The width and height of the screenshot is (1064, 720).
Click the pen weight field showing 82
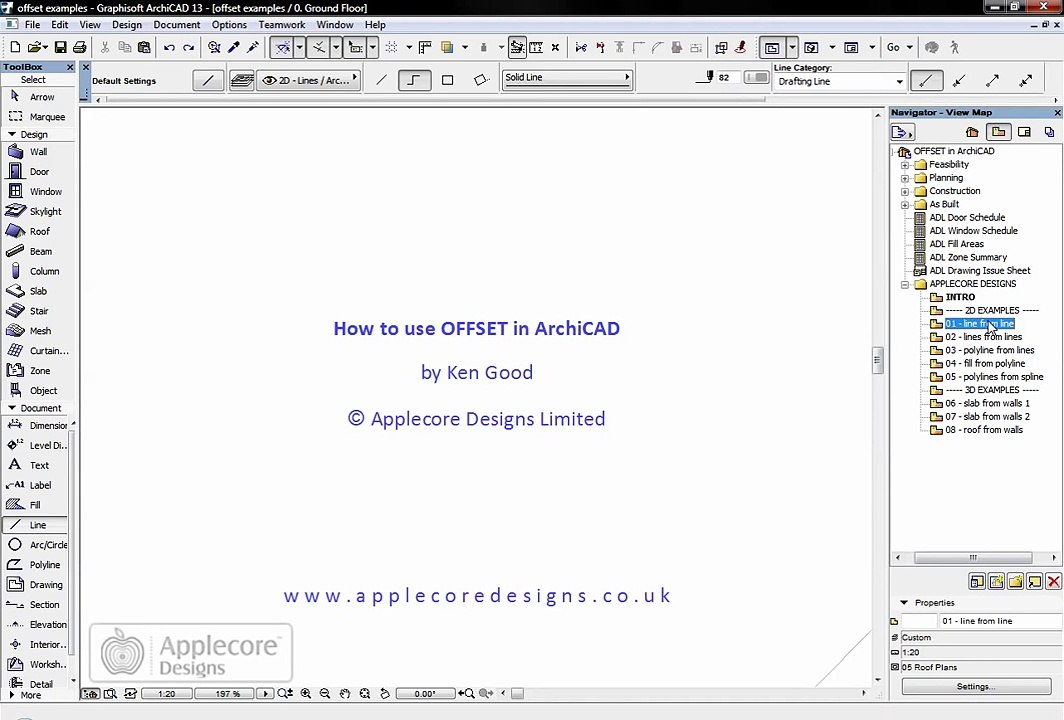point(727,77)
